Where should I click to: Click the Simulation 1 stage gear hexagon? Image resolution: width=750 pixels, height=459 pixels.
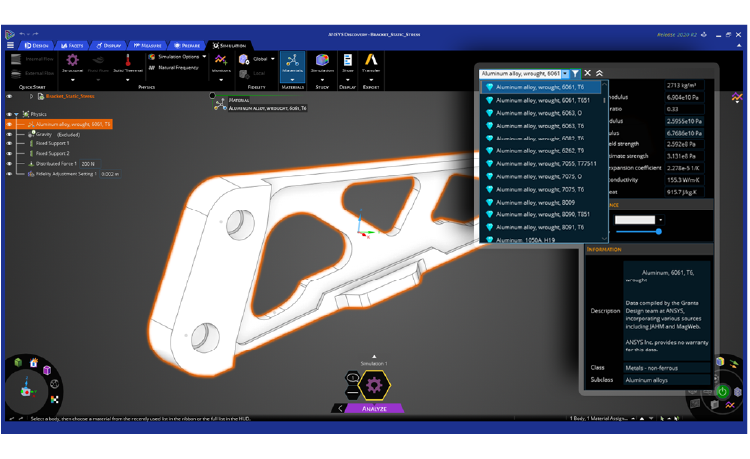tap(374, 385)
